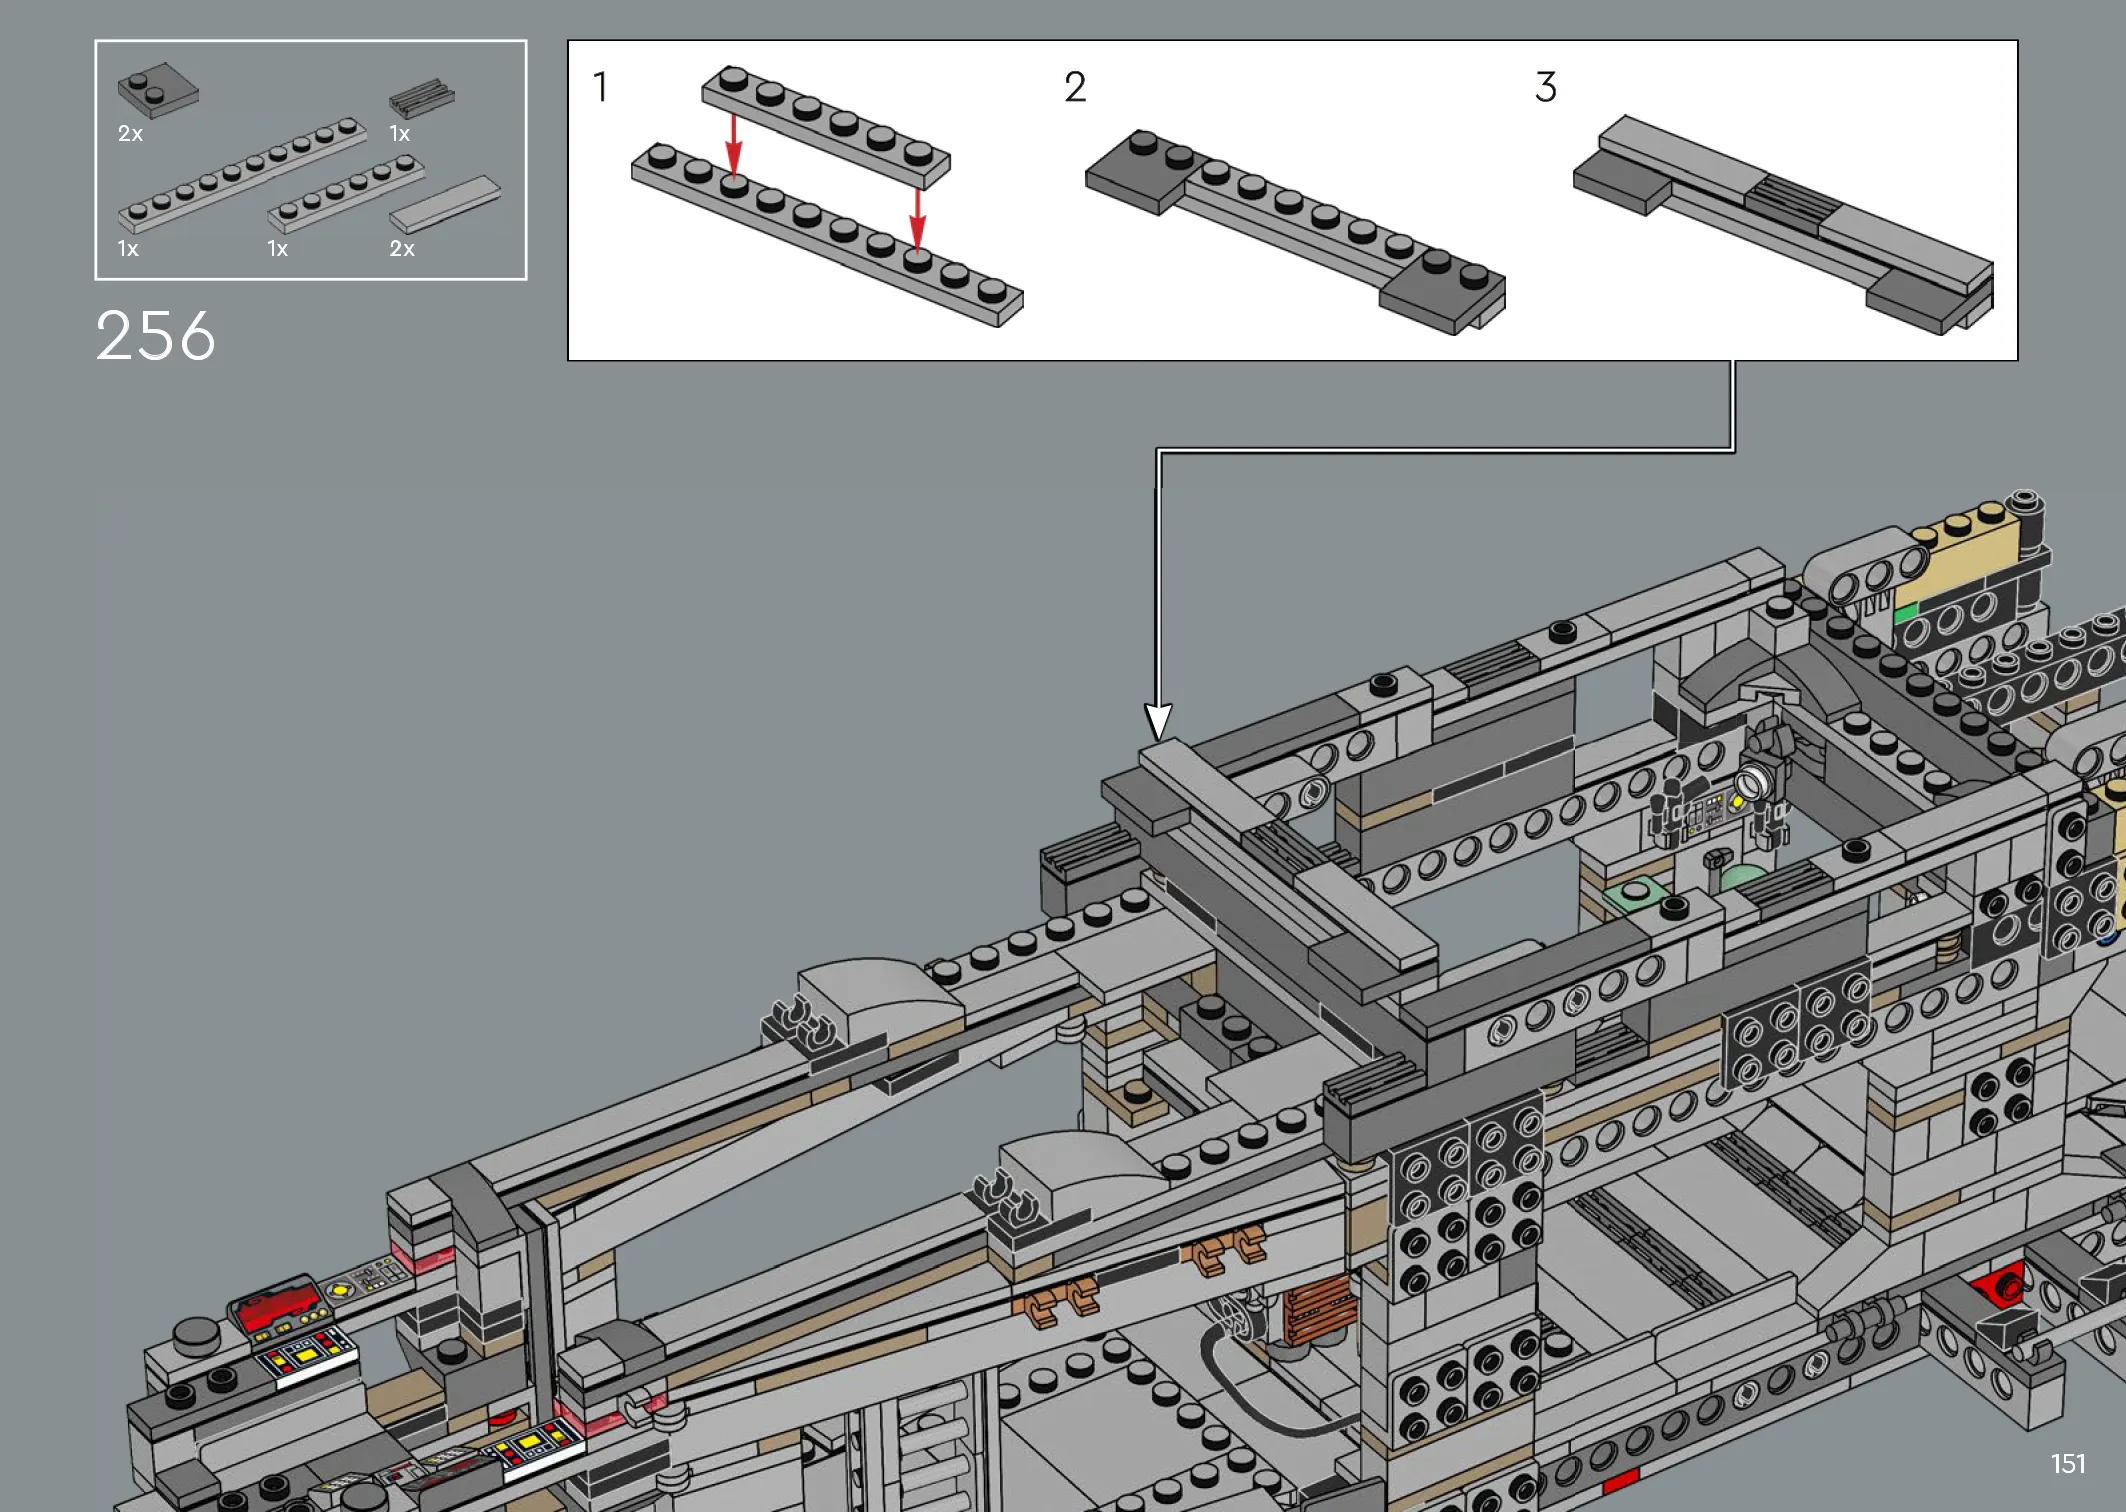Image resolution: width=2126 pixels, height=1512 pixels.
Task: Click the sub-step 1 stacked plates illustration
Action: 827,196
